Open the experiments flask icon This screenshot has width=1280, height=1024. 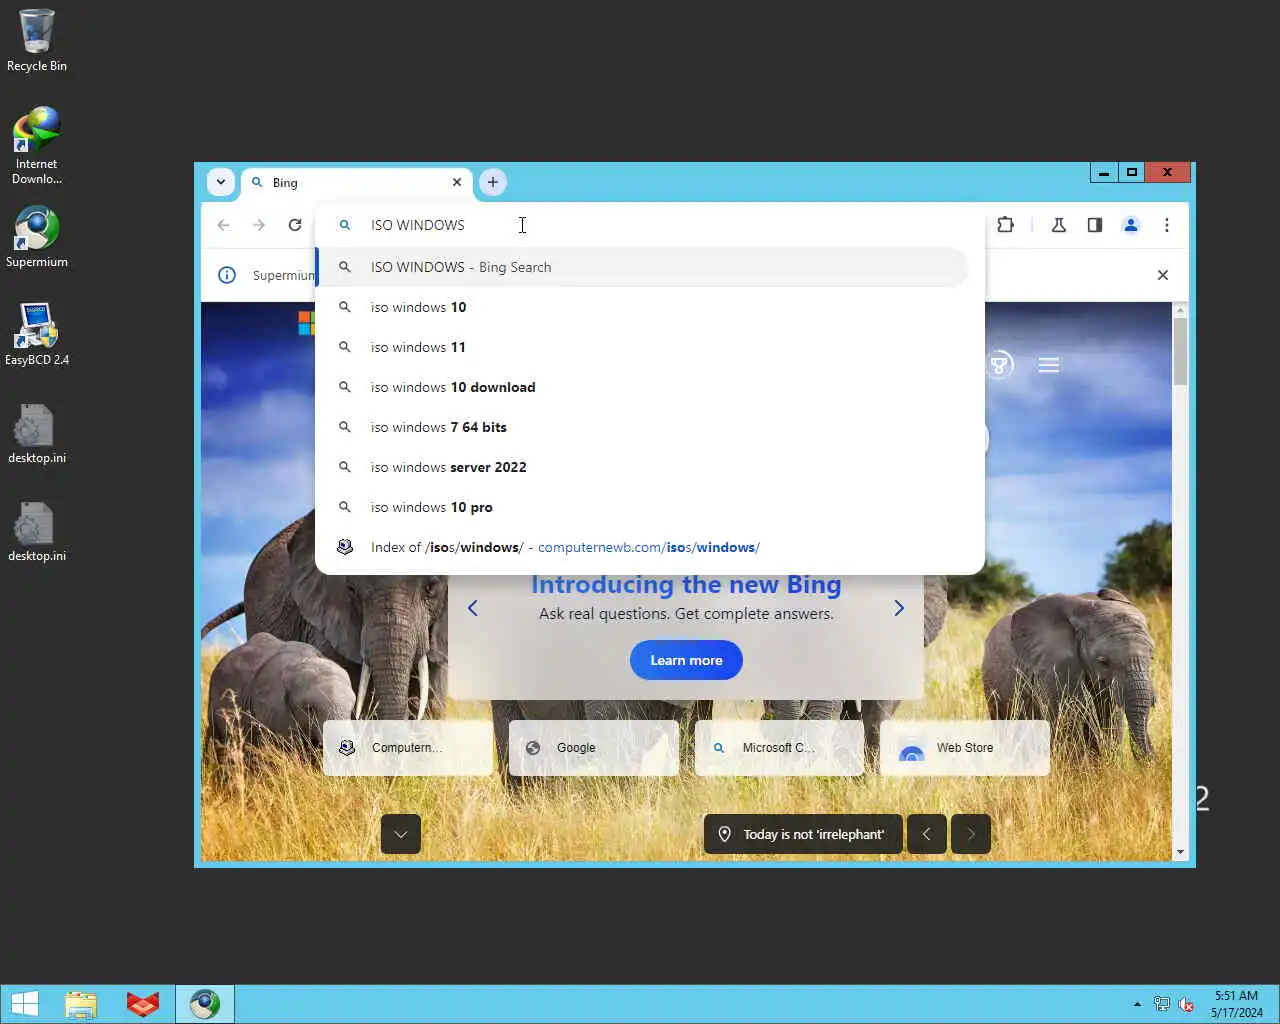point(1058,225)
